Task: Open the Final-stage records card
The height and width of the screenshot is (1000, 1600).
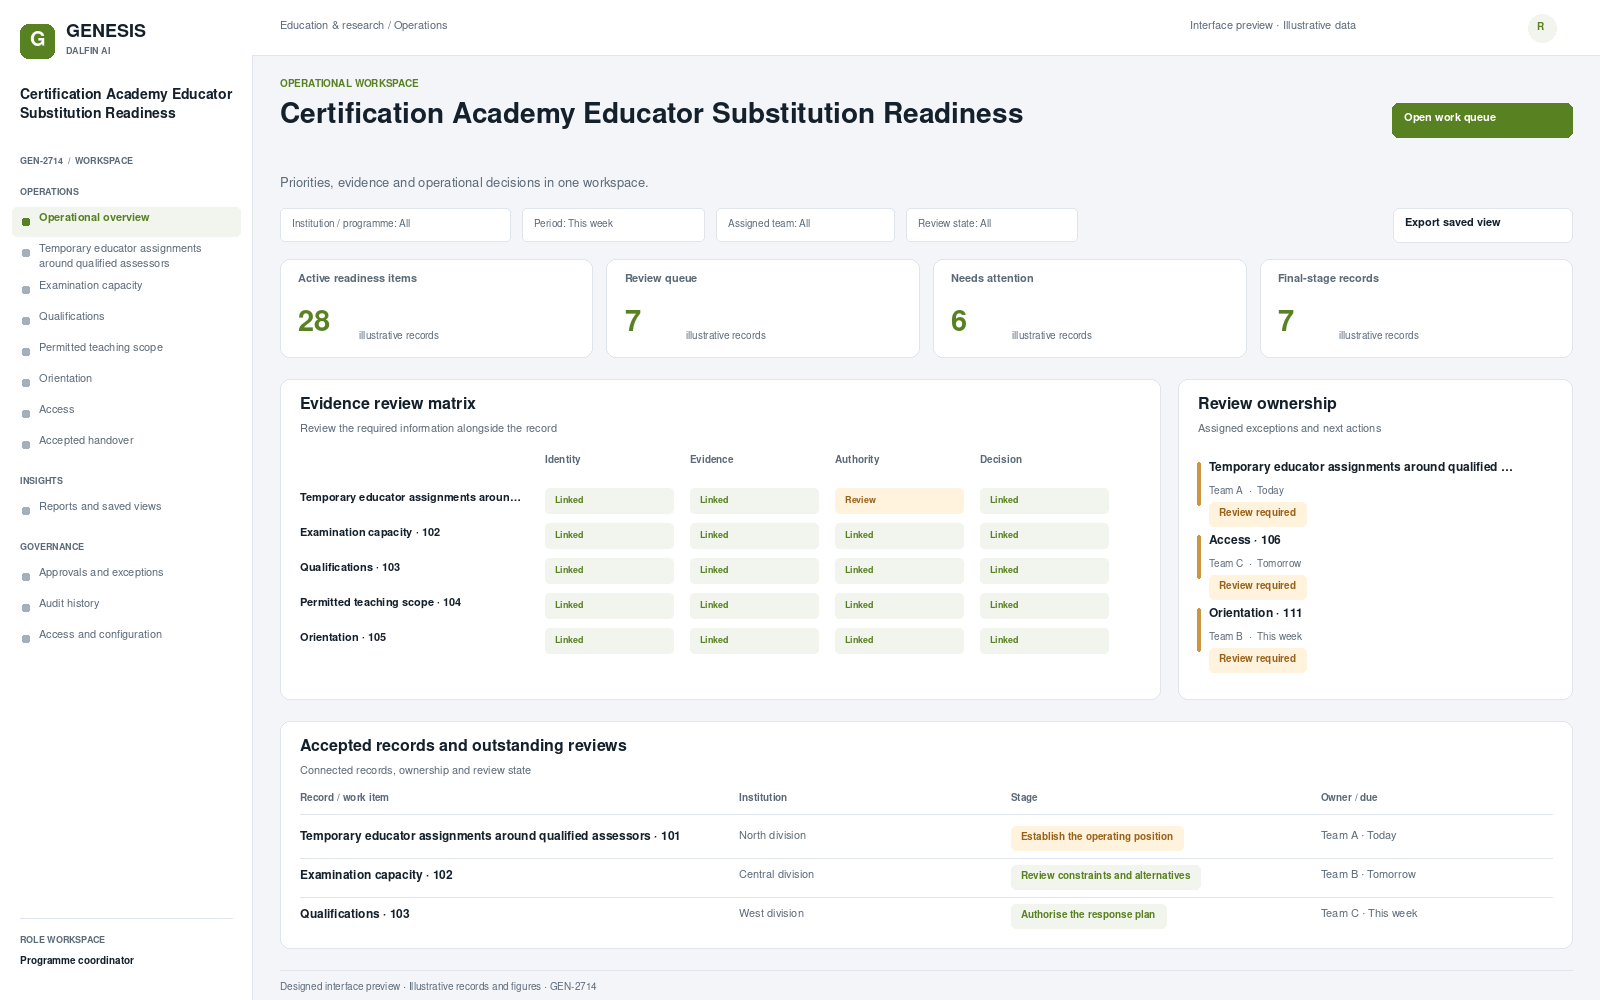Action: pos(1416,308)
